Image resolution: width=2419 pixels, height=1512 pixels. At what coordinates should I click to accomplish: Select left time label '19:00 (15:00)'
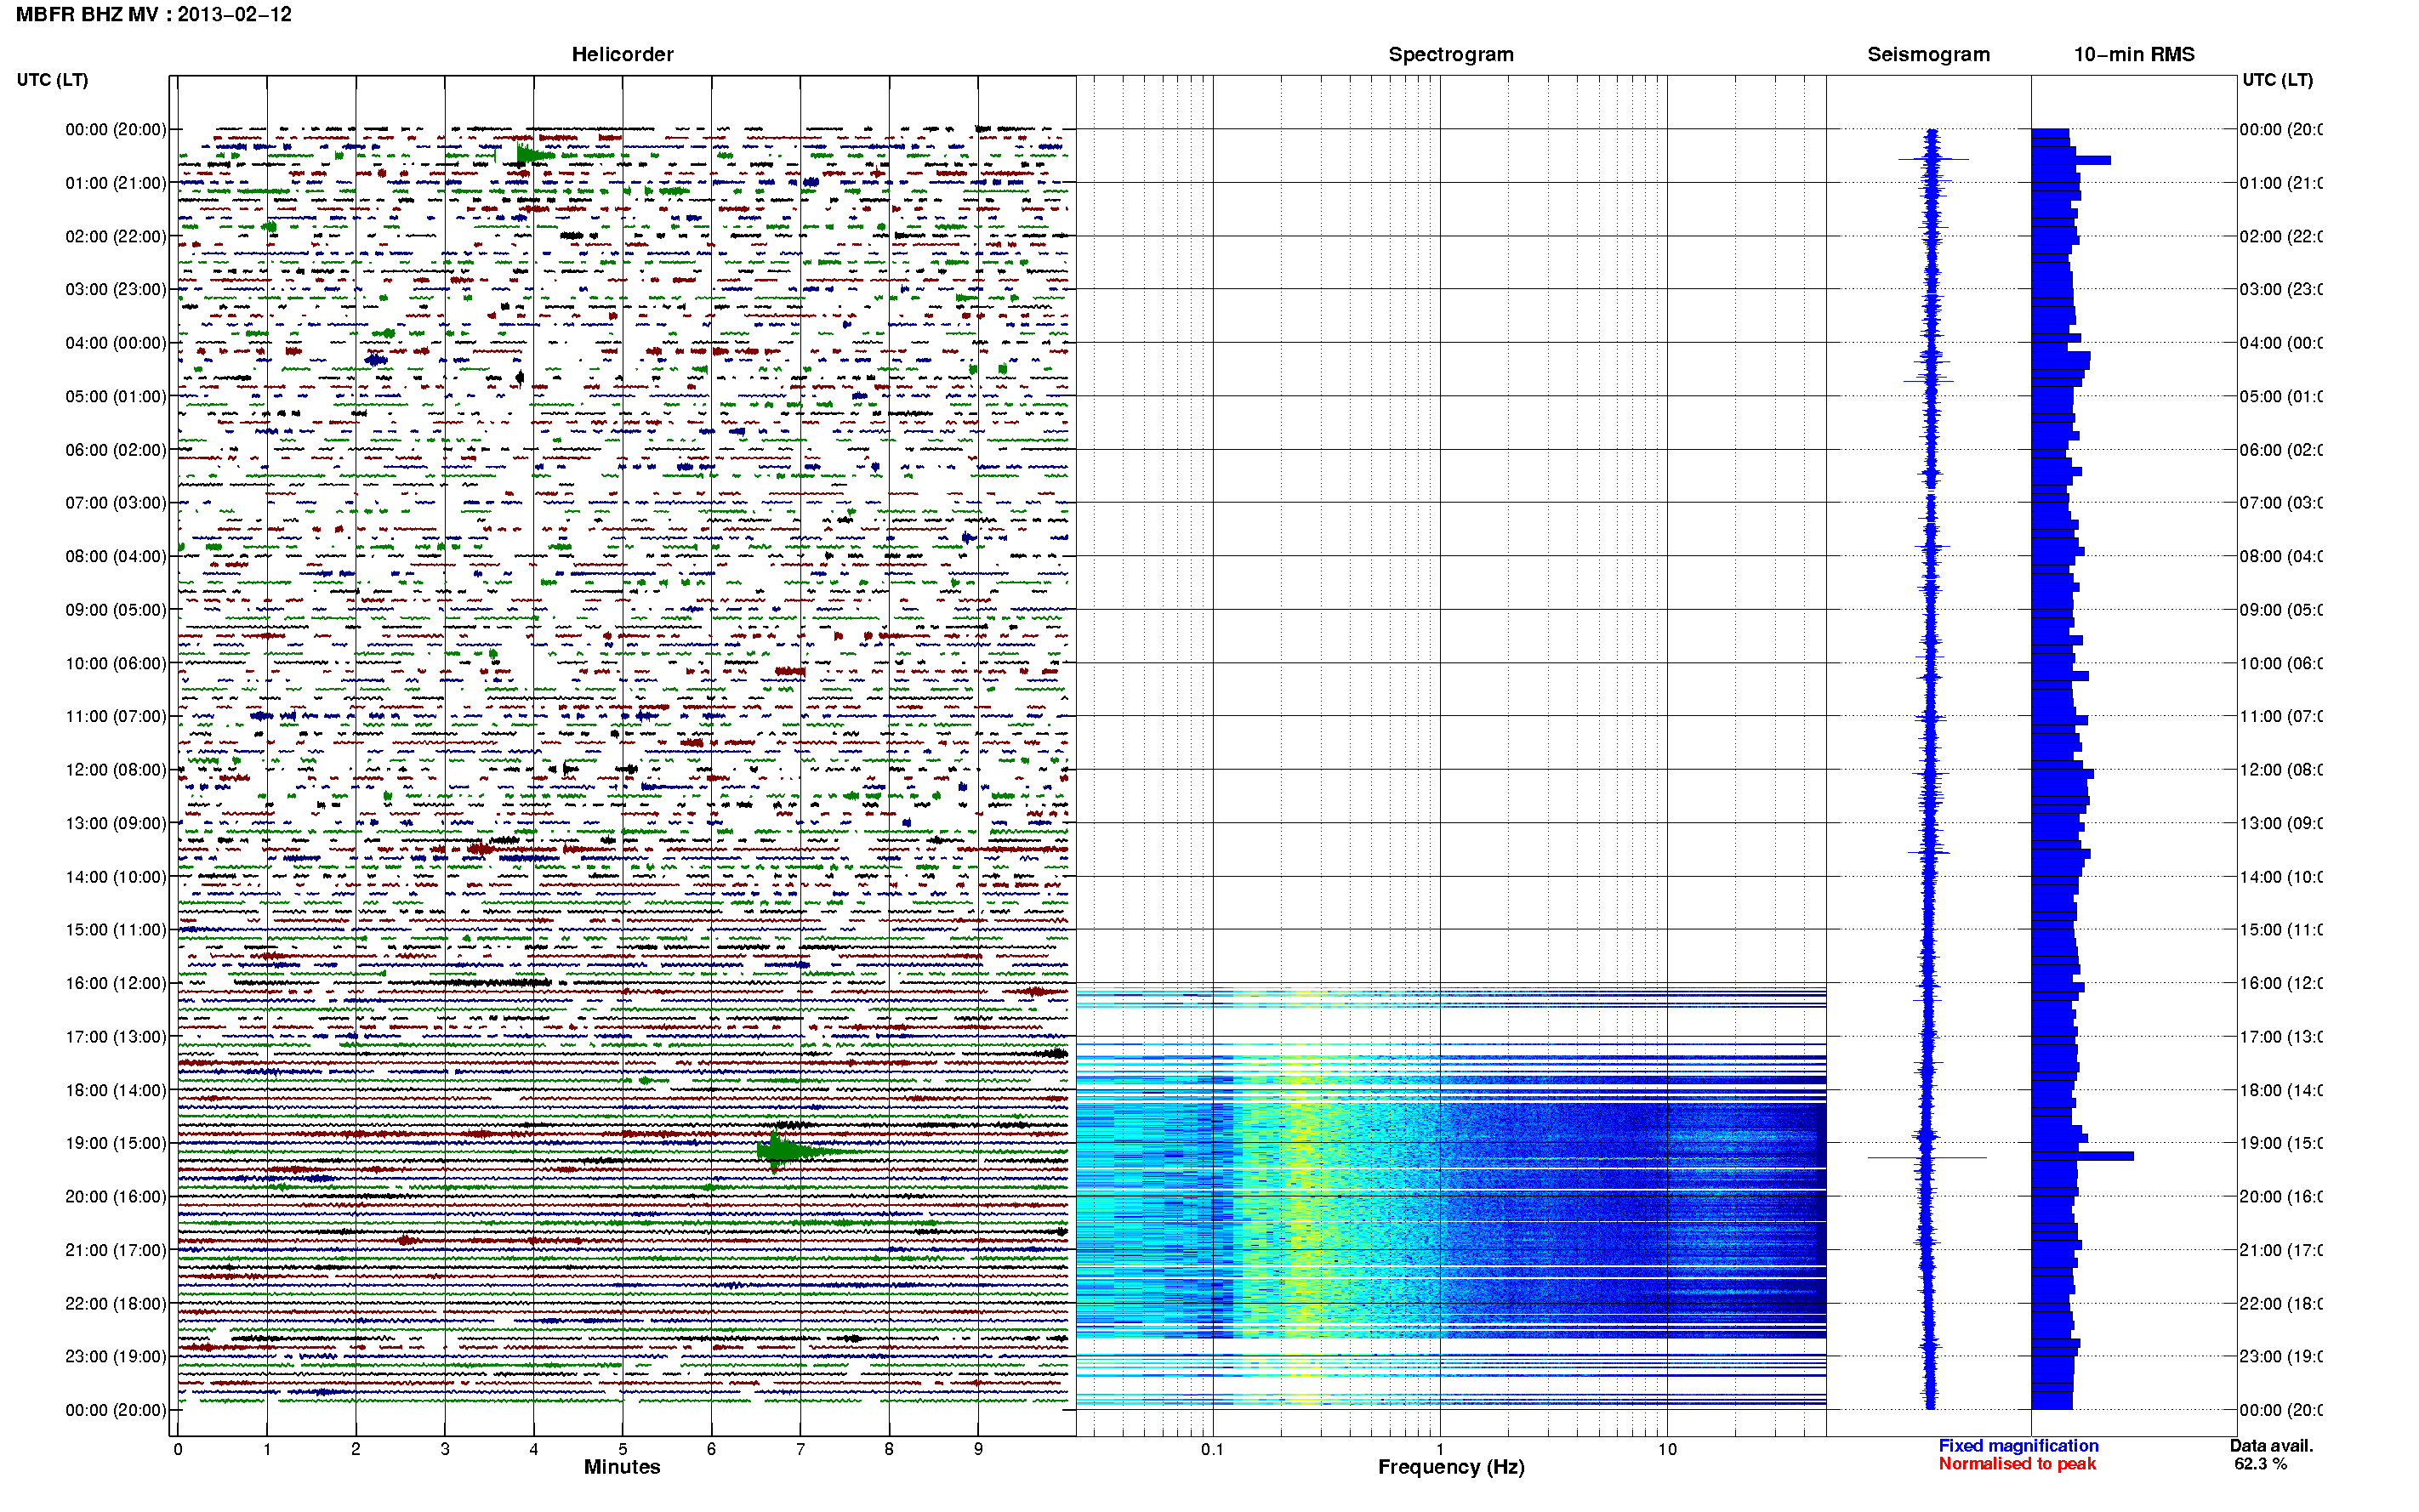tap(116, 1143)
